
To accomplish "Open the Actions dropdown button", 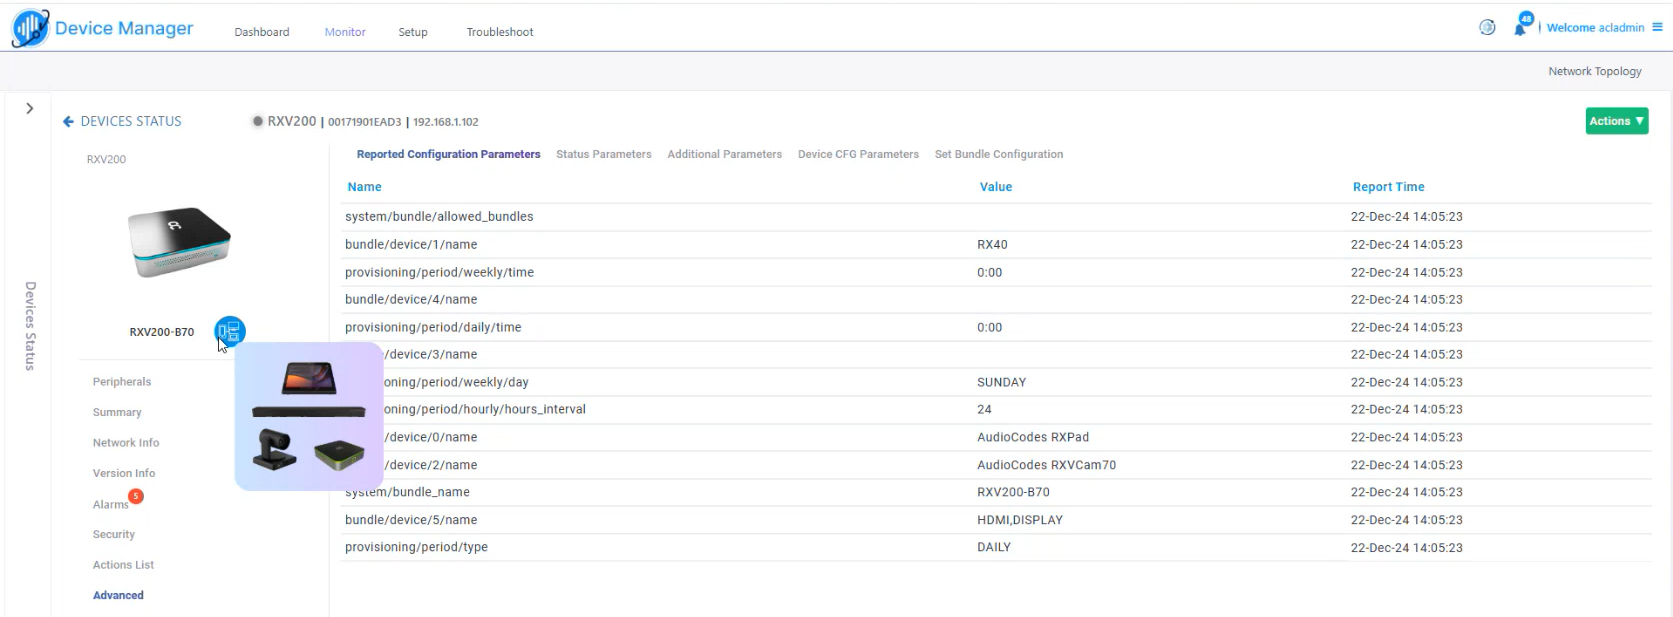I will tap(1616, 121).
